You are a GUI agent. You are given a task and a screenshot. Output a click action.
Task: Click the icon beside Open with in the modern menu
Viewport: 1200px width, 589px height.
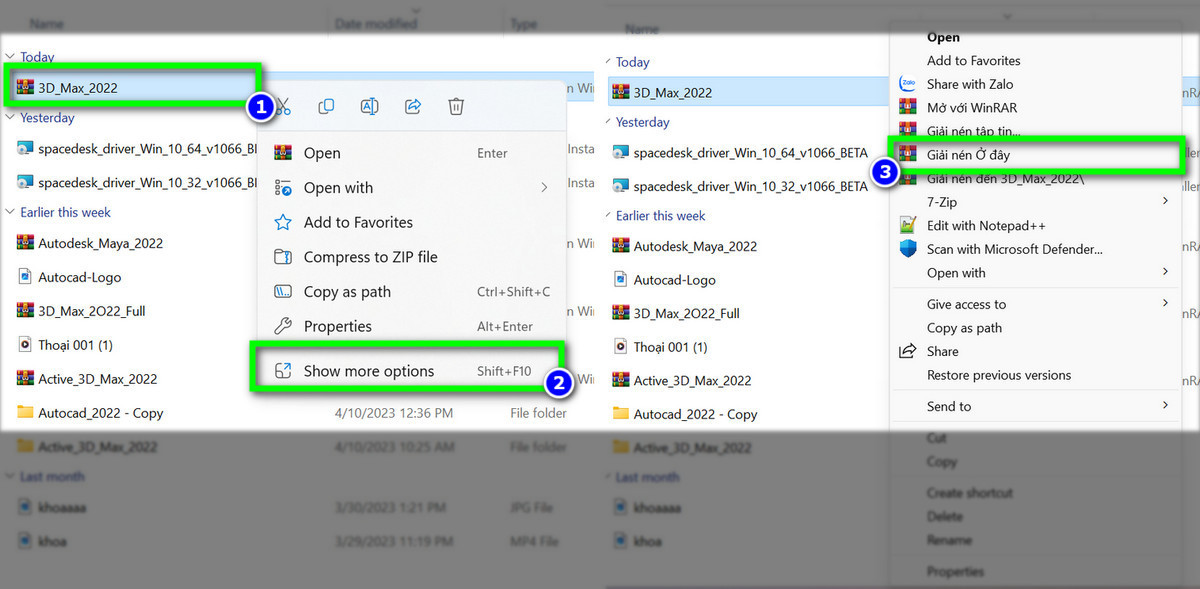(x=283, y=188)
